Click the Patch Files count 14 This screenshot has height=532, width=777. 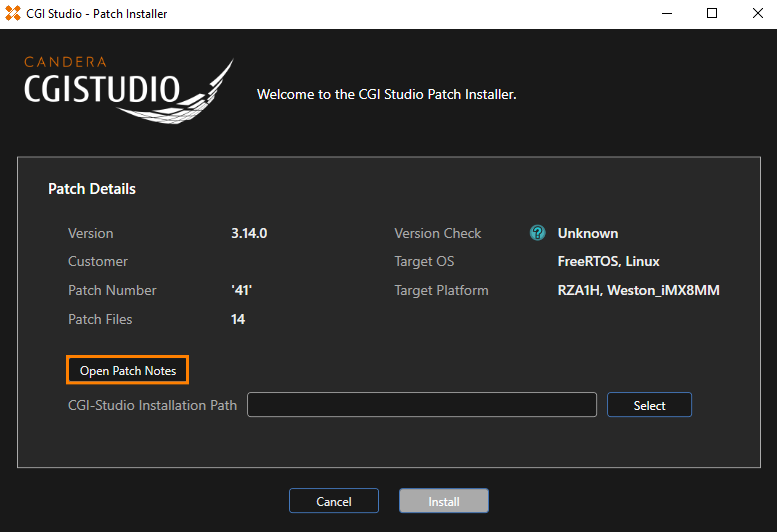pos(238,319)
